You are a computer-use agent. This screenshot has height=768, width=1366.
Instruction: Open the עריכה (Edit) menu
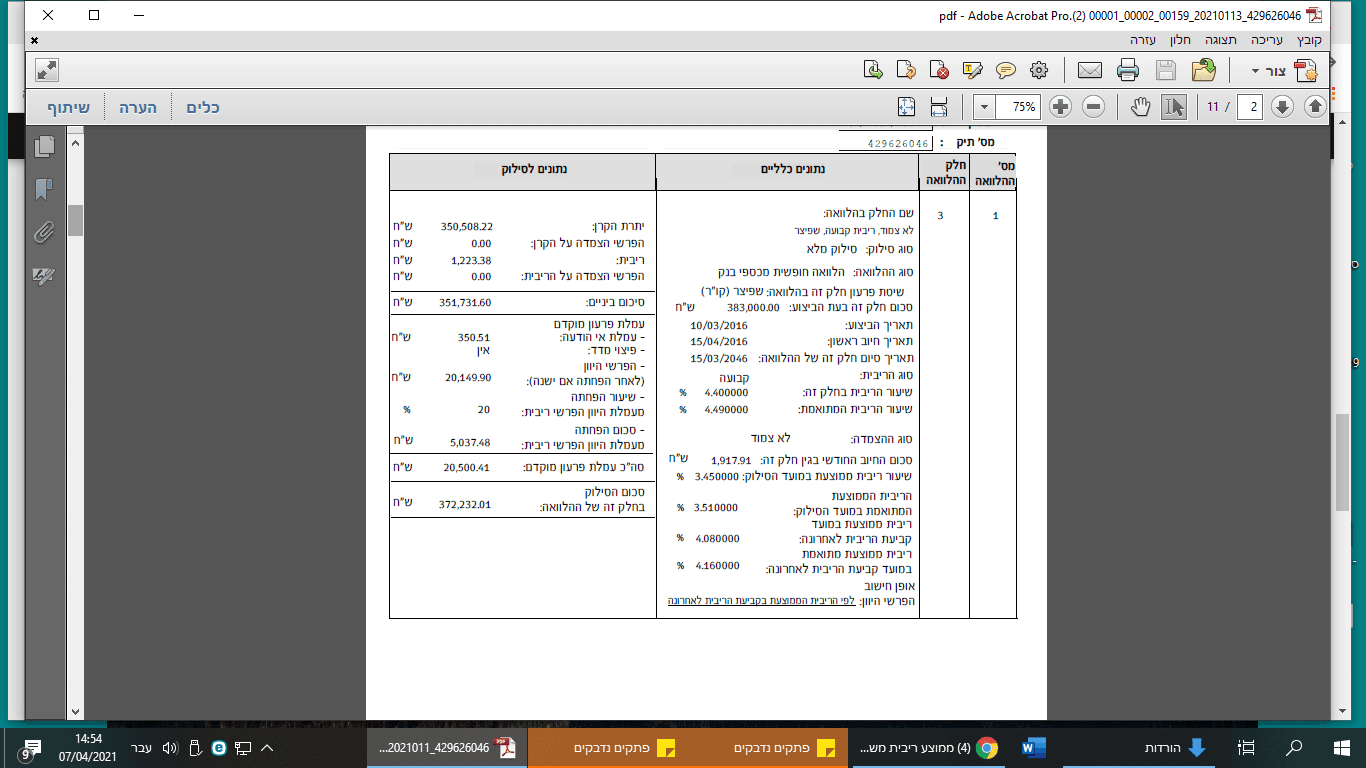(x=1268, y=40)
